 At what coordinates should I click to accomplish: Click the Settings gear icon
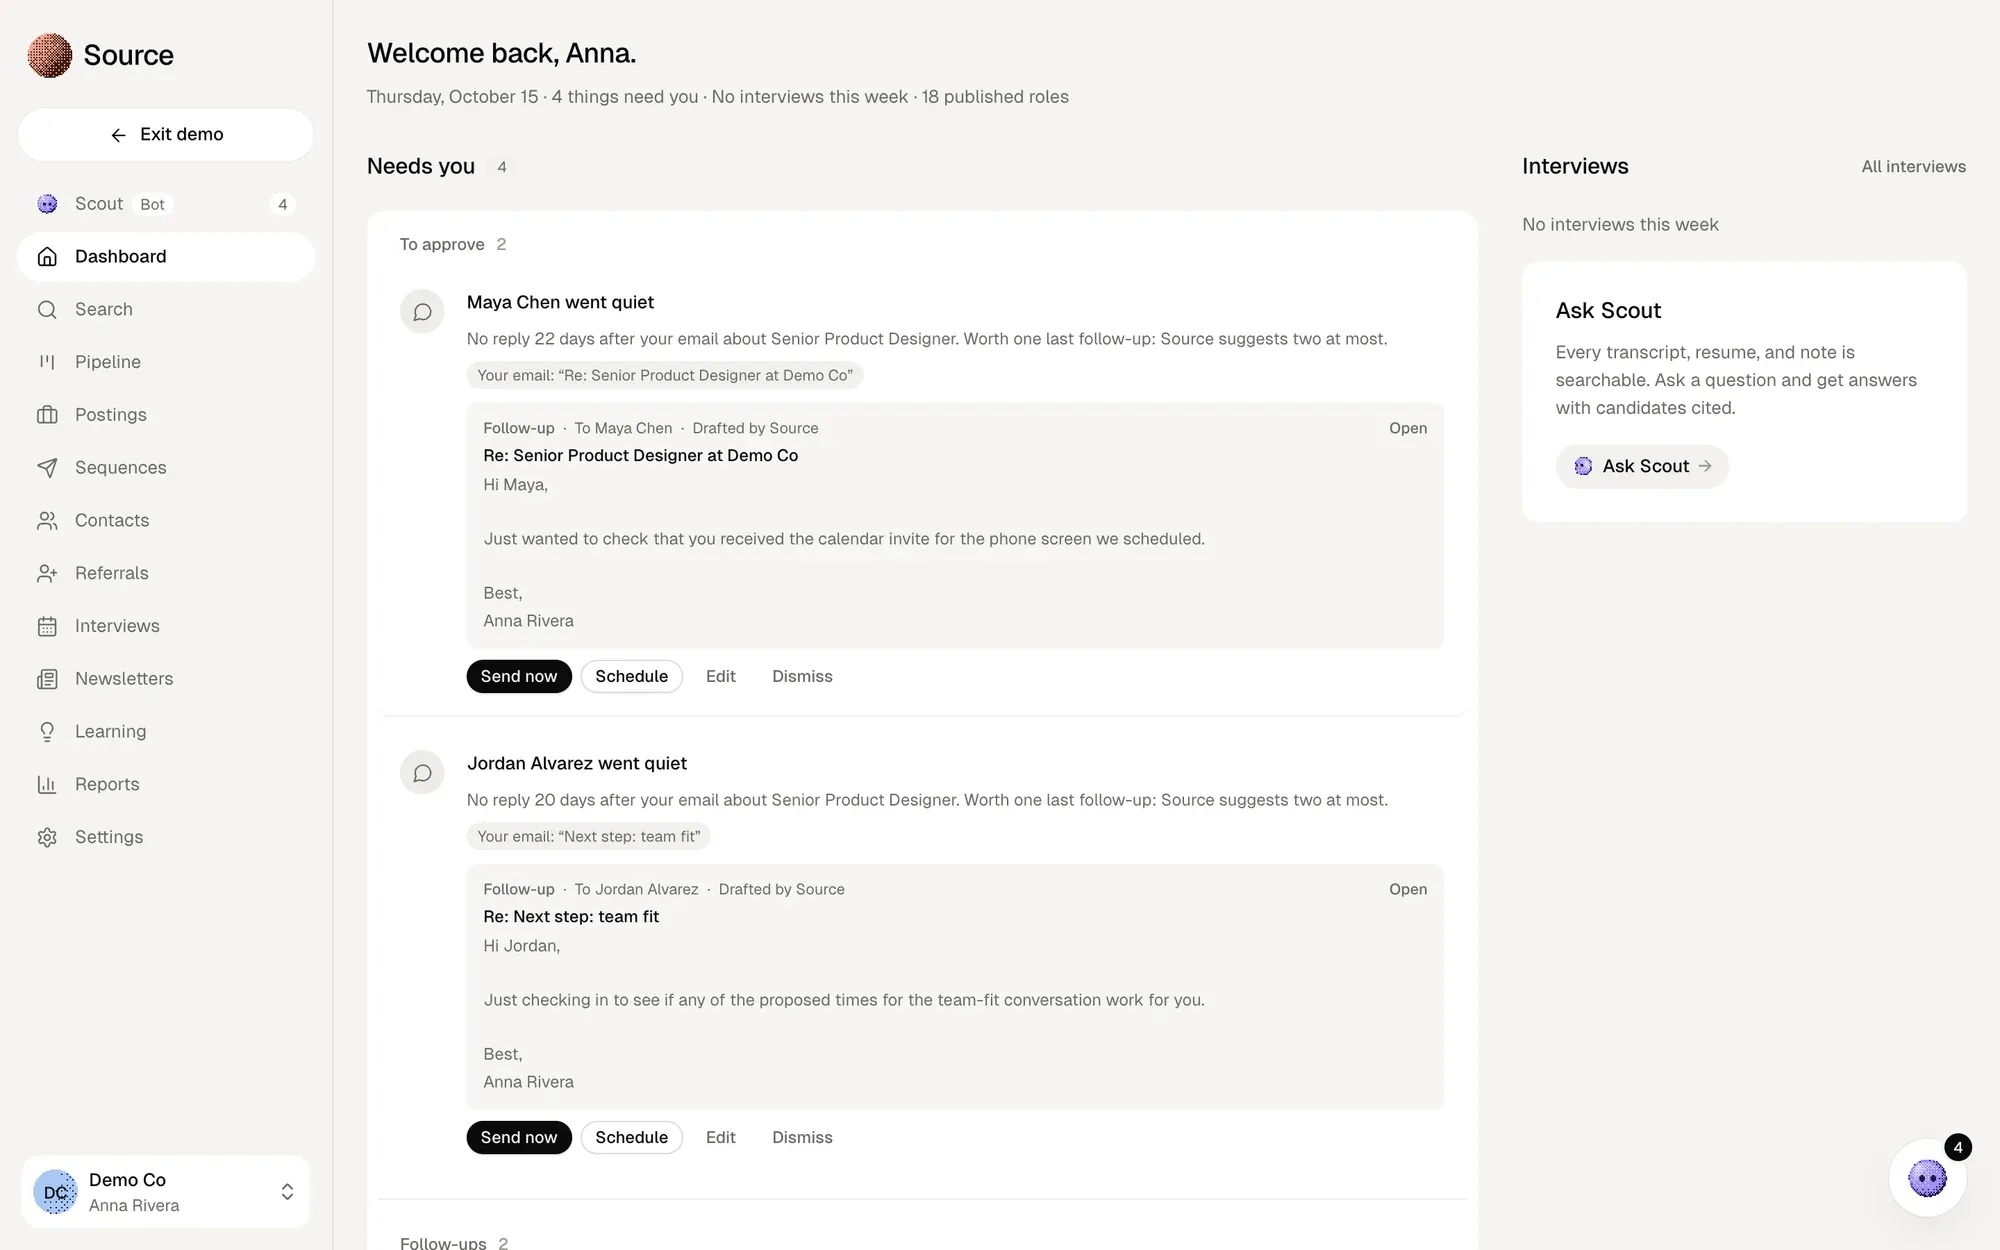click(47, 837)
